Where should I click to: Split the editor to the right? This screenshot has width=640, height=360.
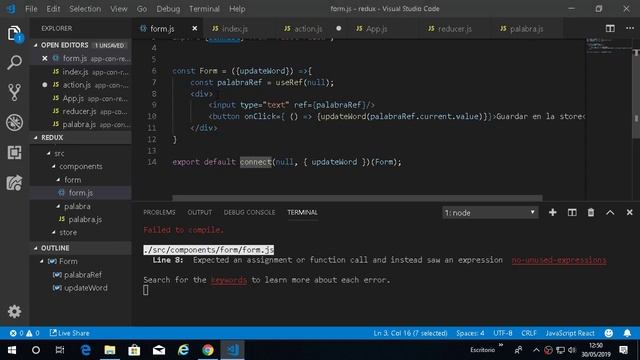[x=610, y=28]
